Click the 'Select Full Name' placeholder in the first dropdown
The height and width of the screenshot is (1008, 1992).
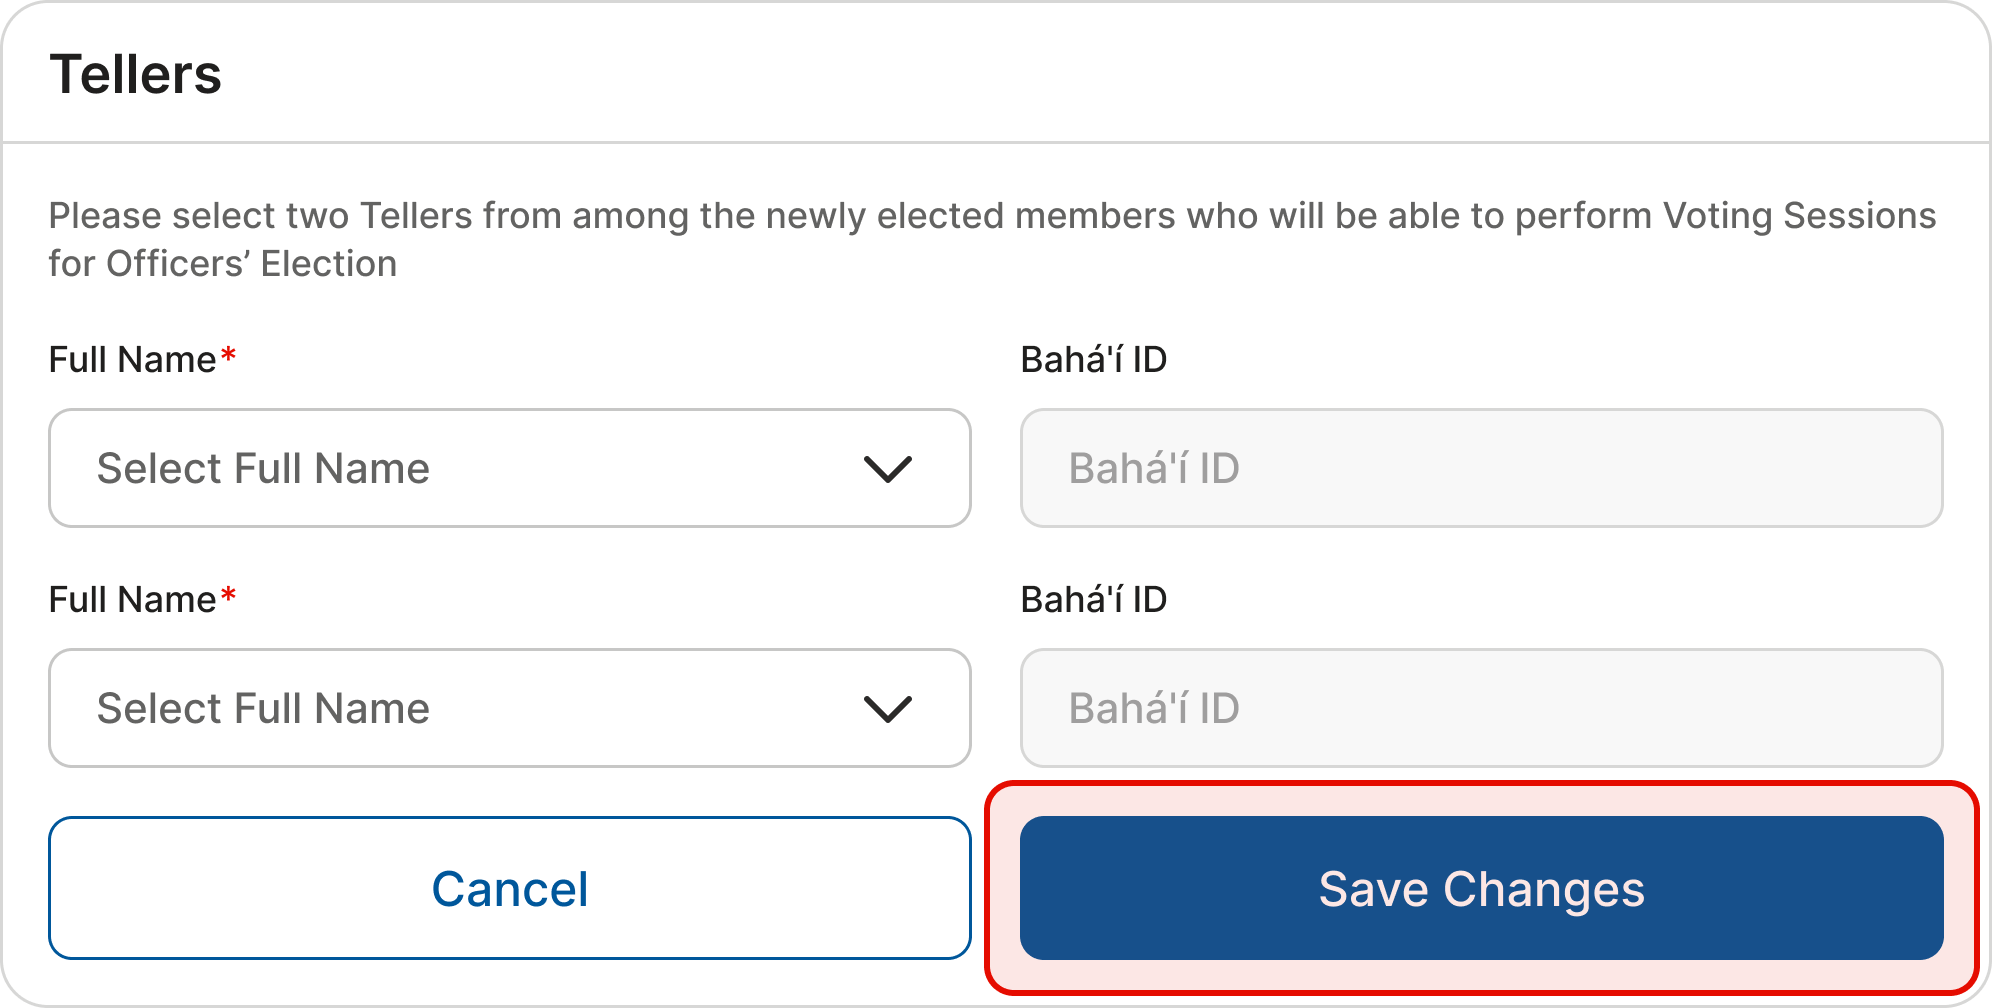[x=263, y=468]
